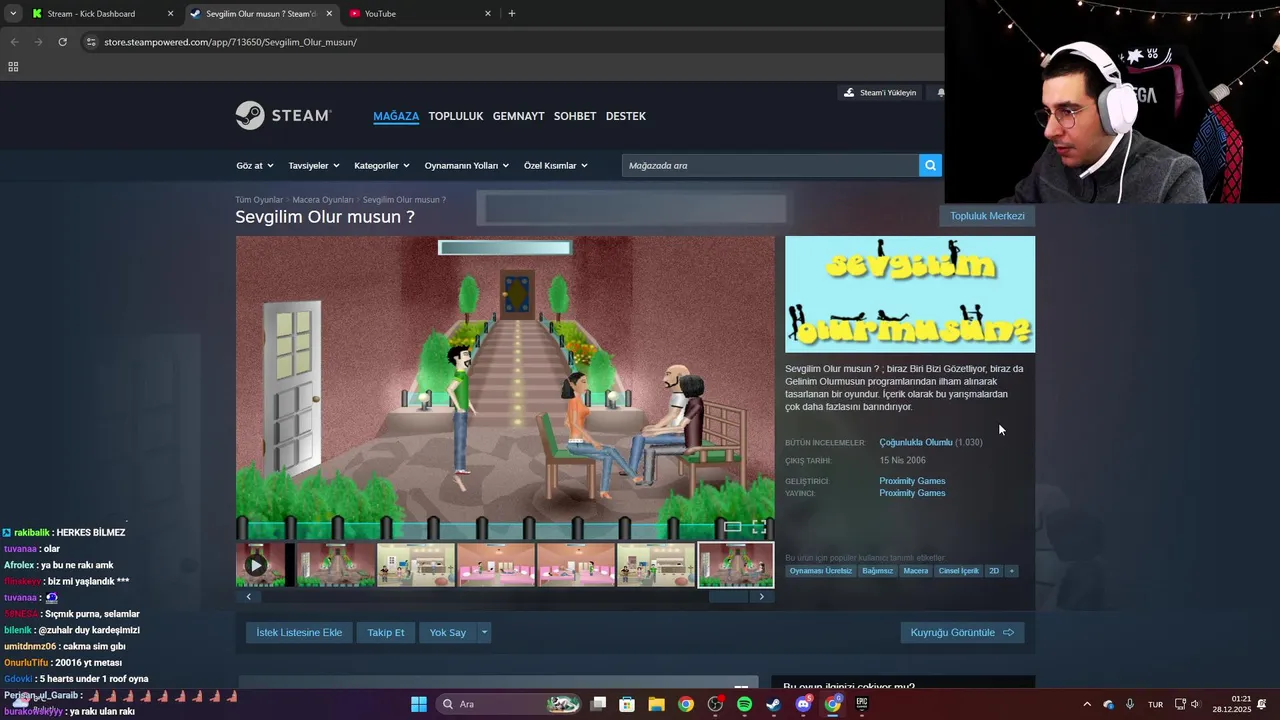Reload the page with the browser refresh button
The width and height of the screenshot is (1280, 720).
pyautogui.click(x=62, y=42)
